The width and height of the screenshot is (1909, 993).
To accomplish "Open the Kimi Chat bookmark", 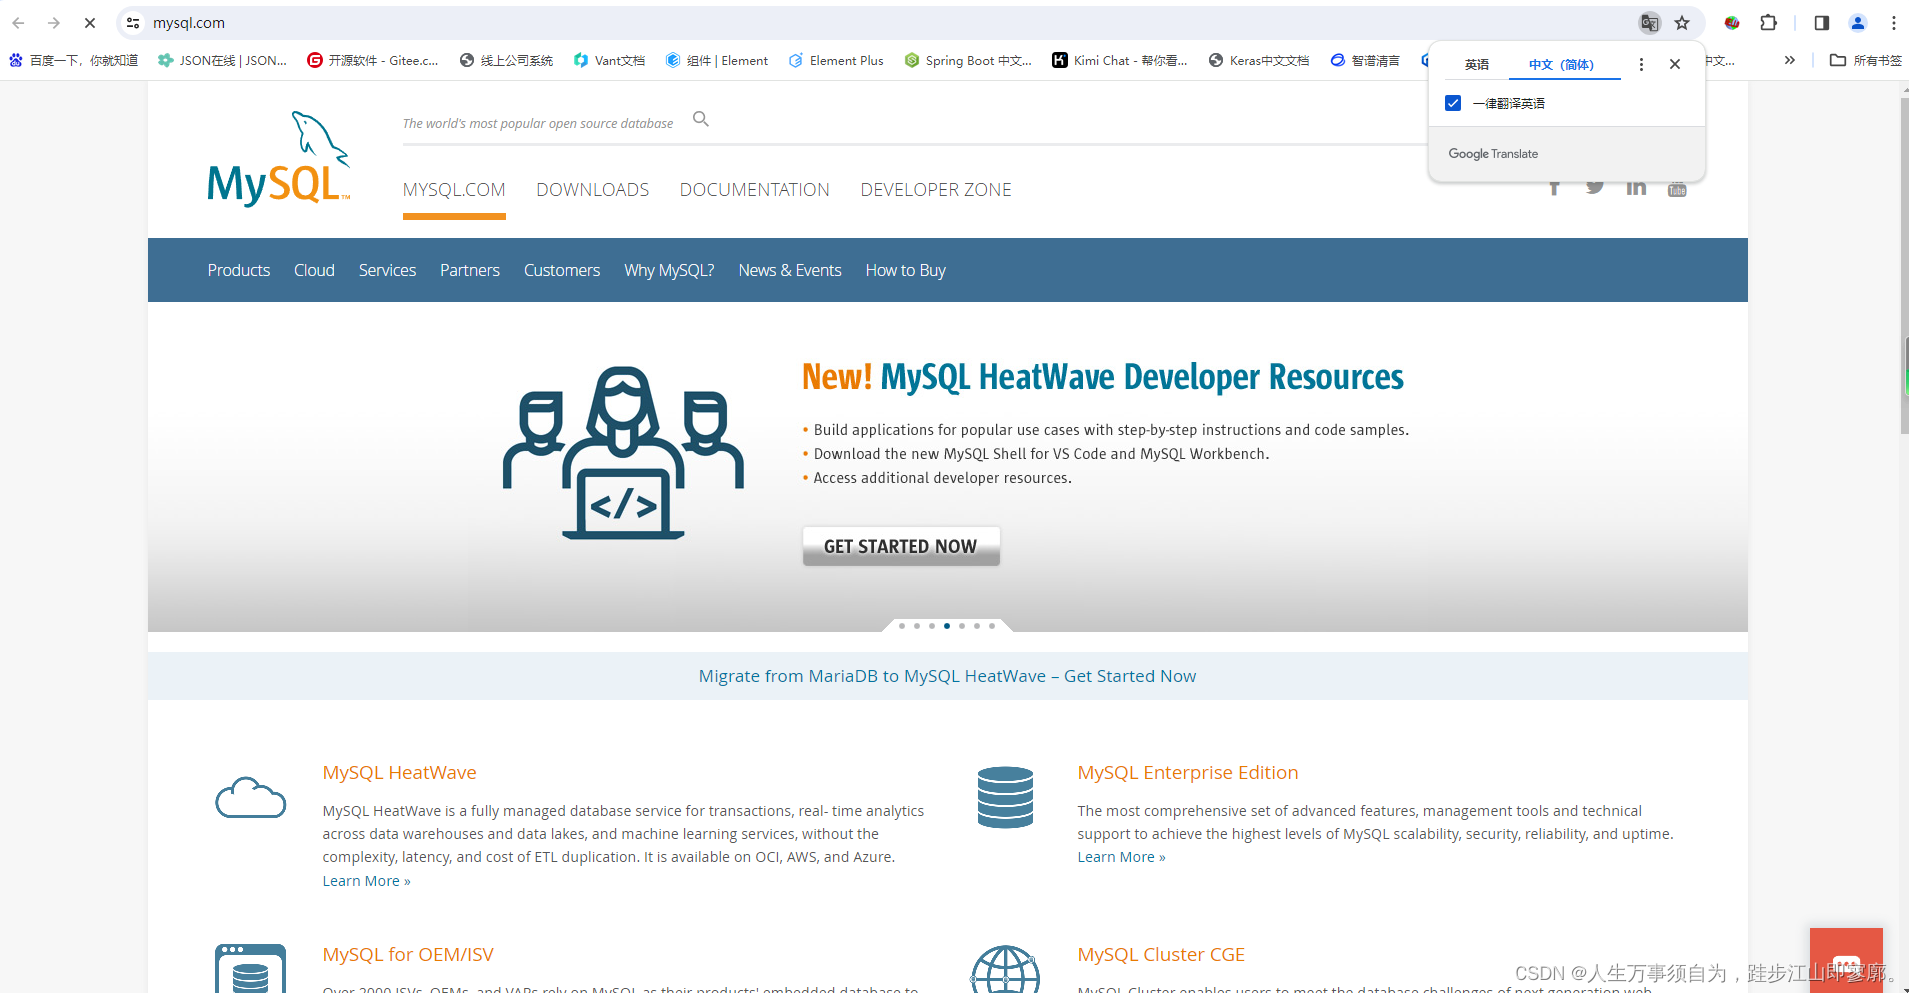I will 1120,60.
